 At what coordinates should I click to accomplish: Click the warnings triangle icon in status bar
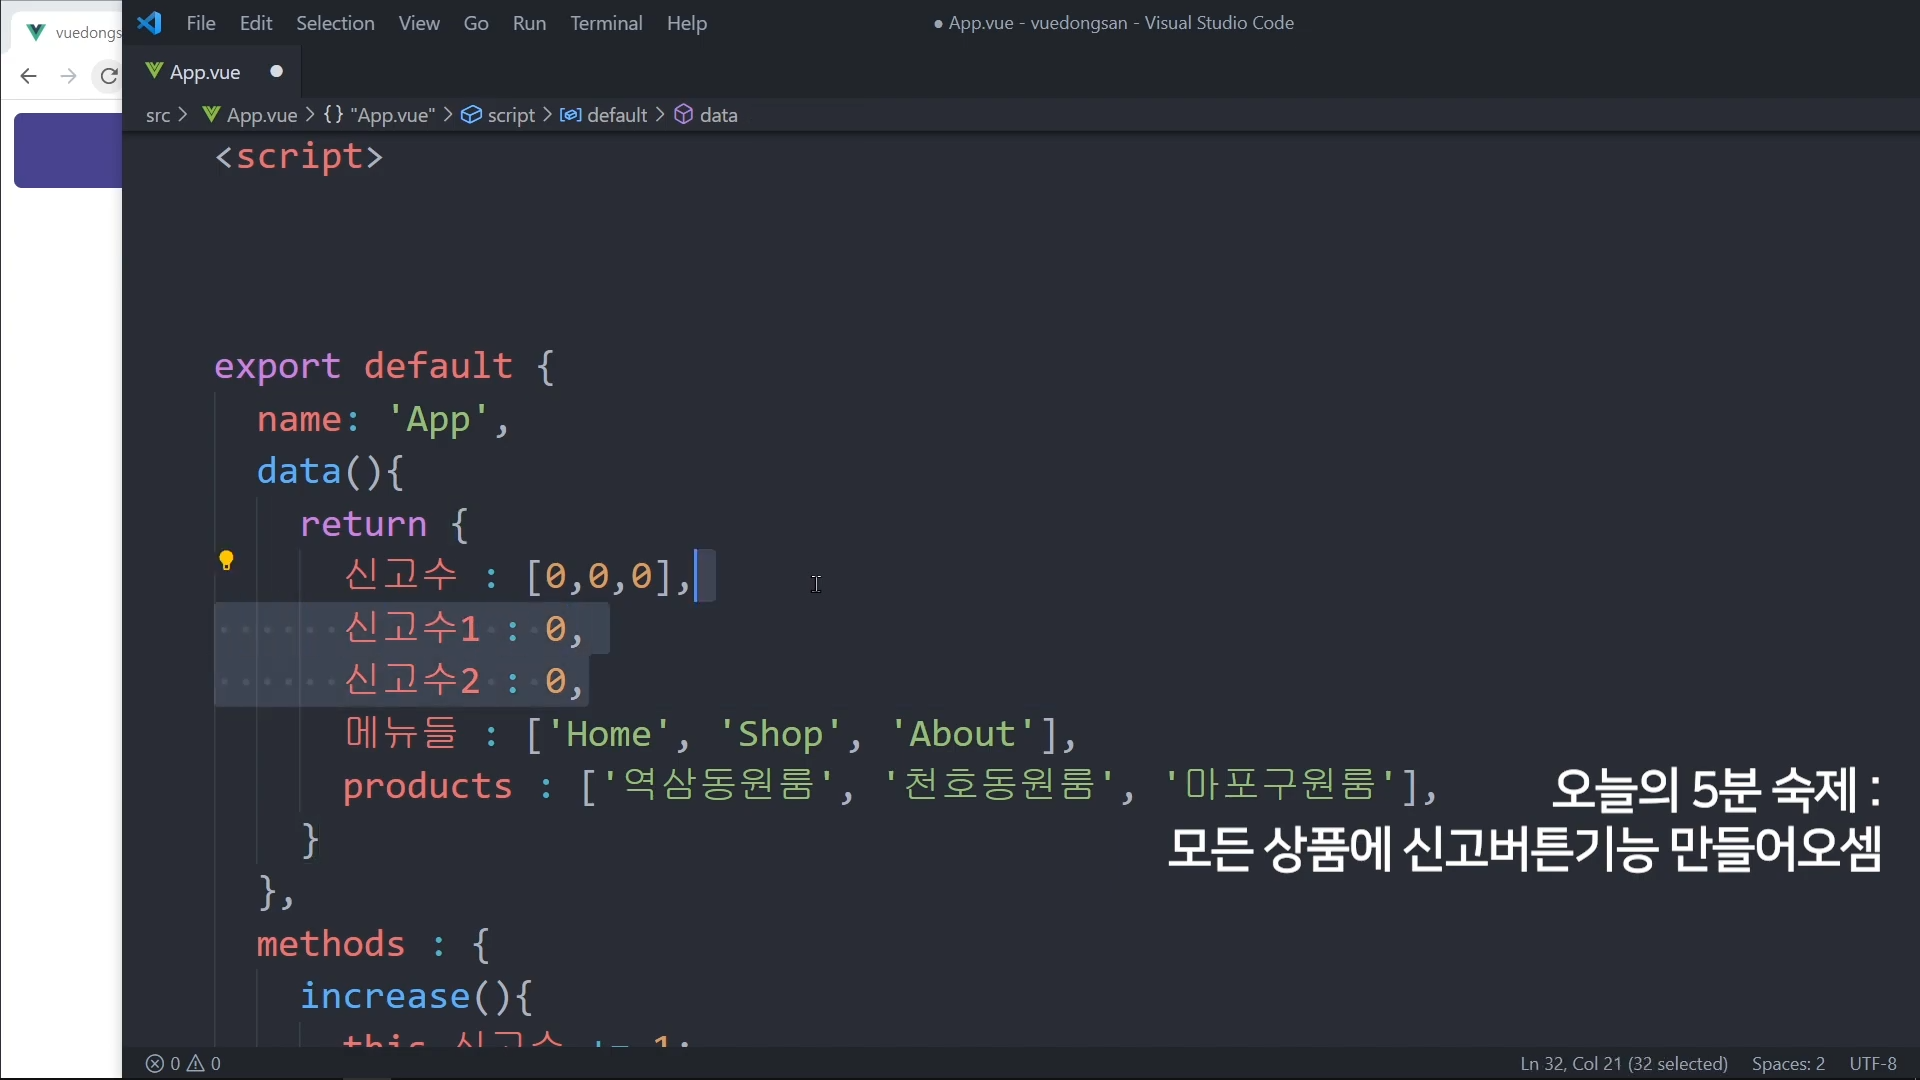(196, 1064)
